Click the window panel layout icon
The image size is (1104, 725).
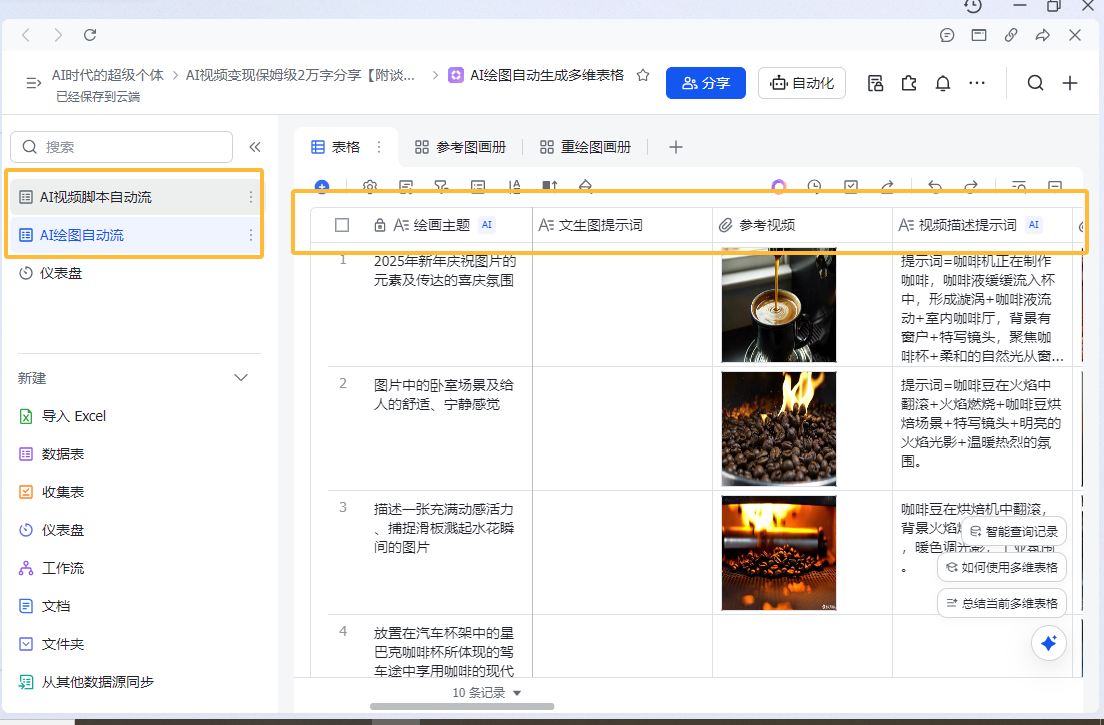click(x=979, y=35)
